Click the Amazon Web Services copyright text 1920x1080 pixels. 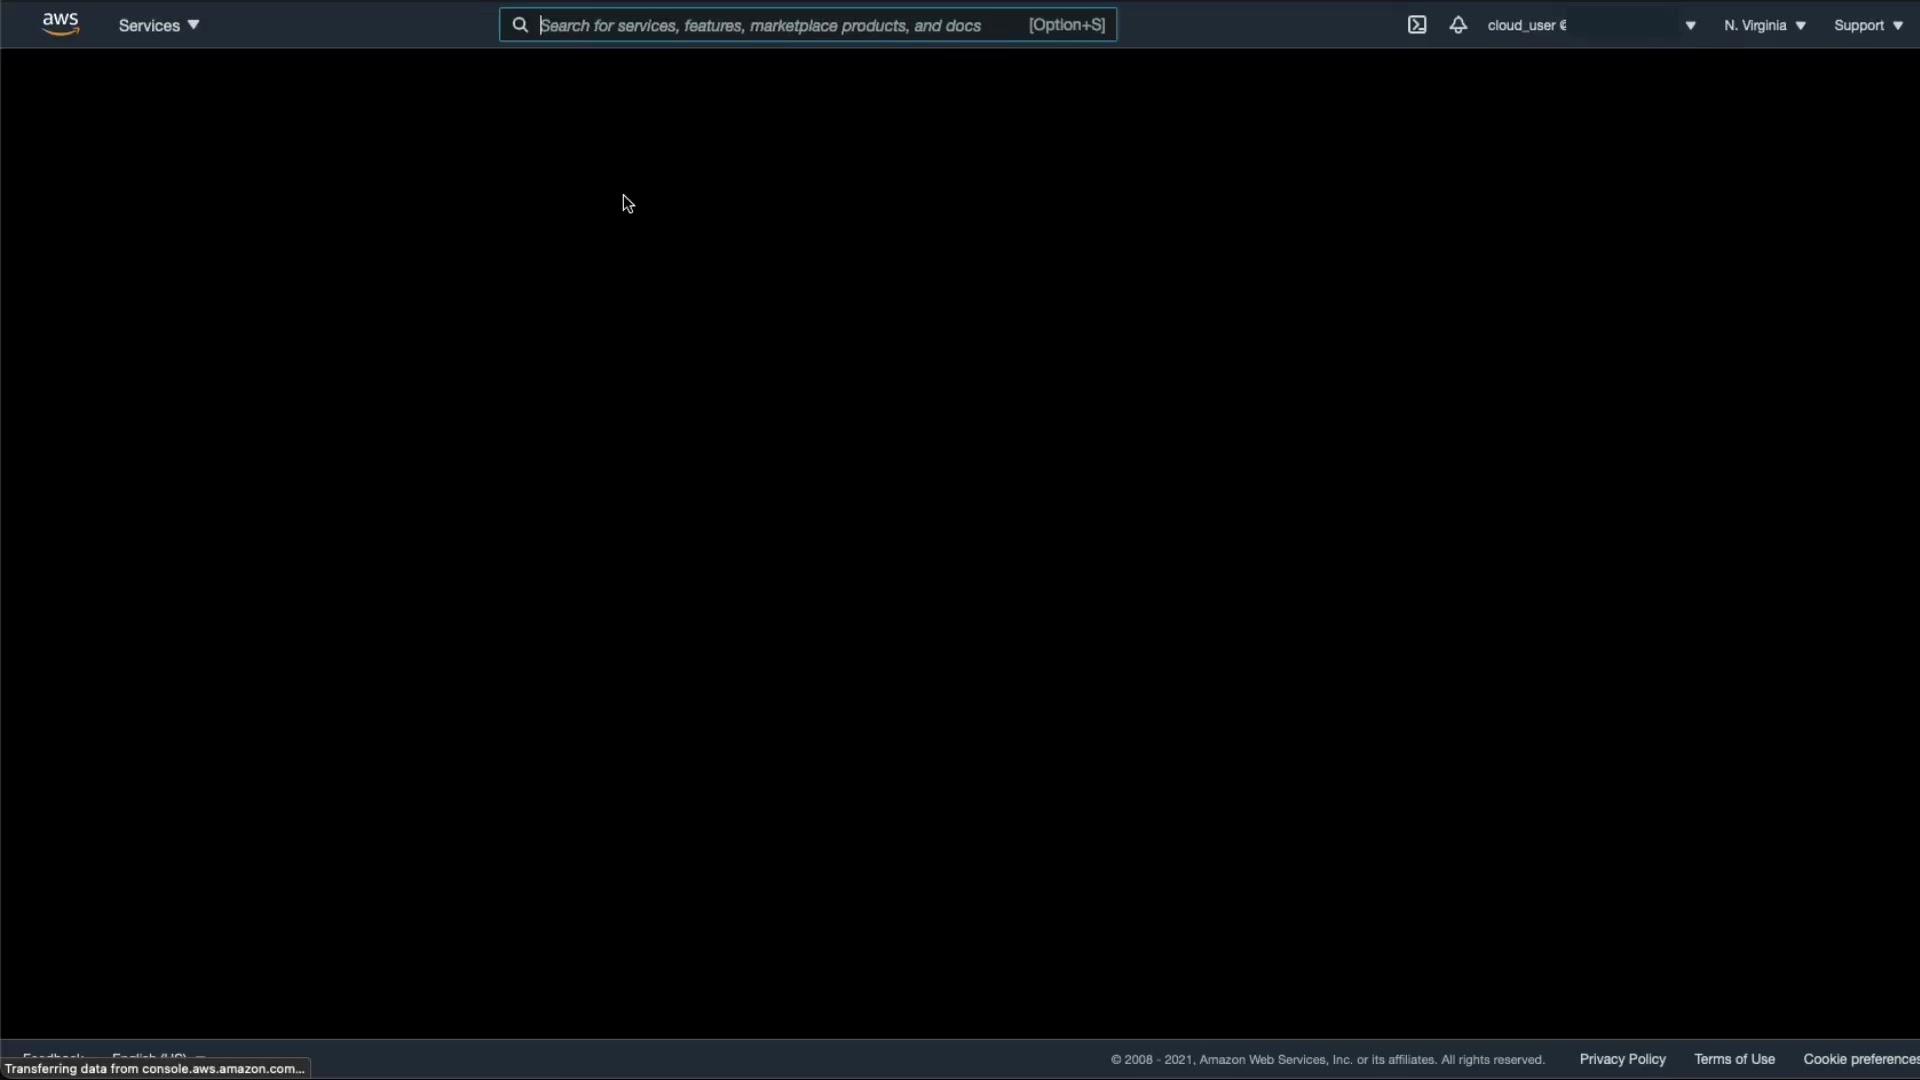tap(1327, 1060)
